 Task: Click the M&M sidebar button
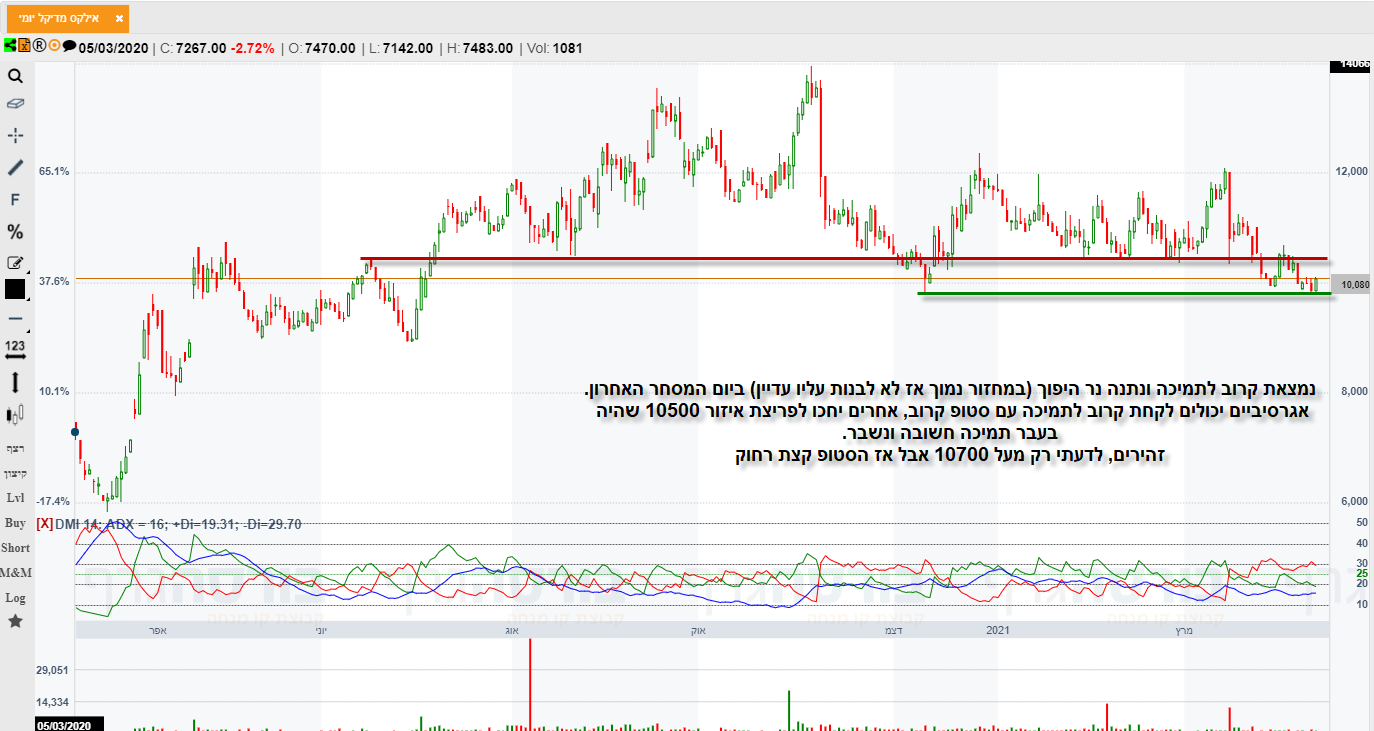15,572
